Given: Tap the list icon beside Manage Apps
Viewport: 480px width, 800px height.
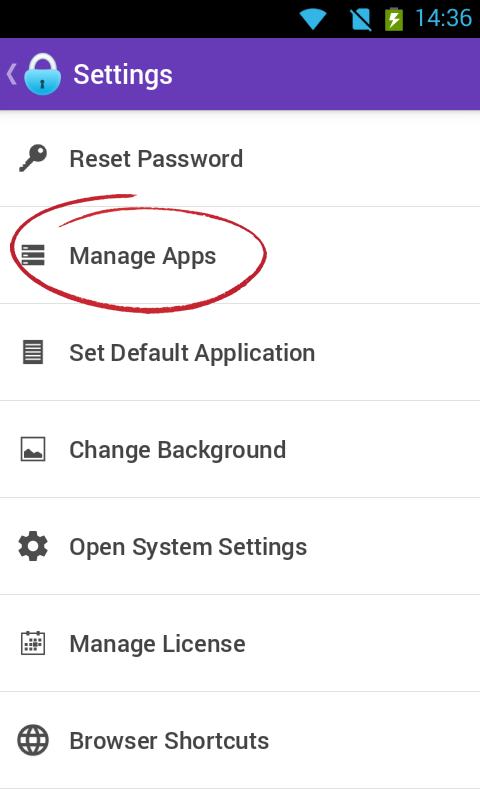Looking at the screenshot, I should tap(33, 255).
